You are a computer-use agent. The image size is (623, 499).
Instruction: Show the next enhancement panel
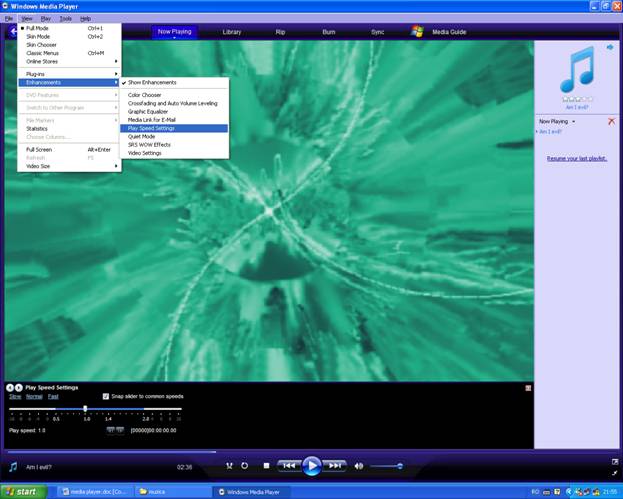(x=18, y=387)
